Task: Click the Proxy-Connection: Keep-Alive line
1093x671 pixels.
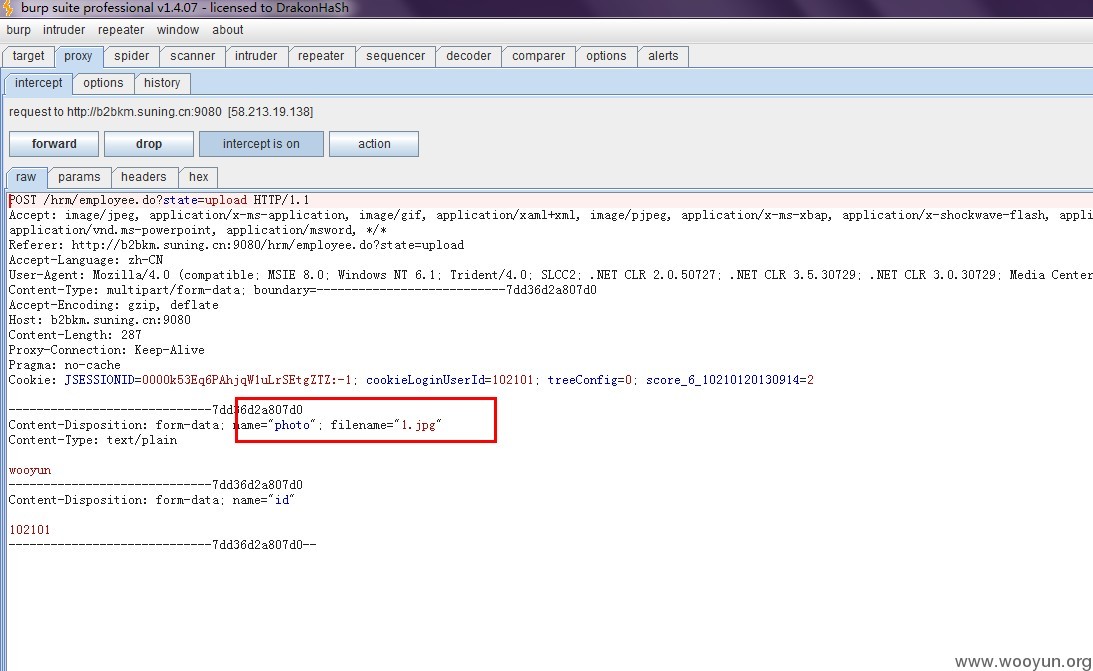Action: [107, 350]
